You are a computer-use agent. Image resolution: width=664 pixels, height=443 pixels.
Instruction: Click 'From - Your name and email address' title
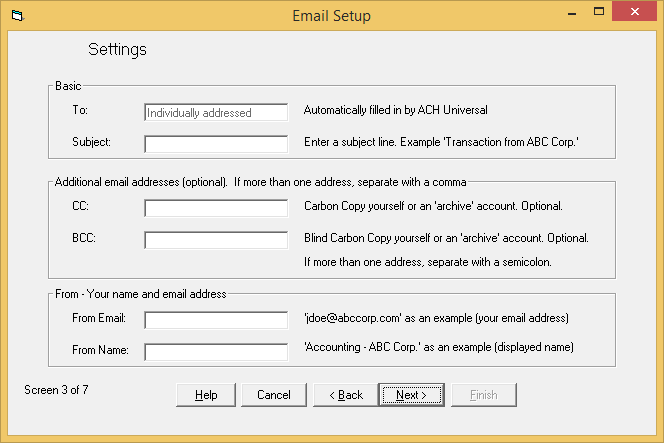(141, 294)
